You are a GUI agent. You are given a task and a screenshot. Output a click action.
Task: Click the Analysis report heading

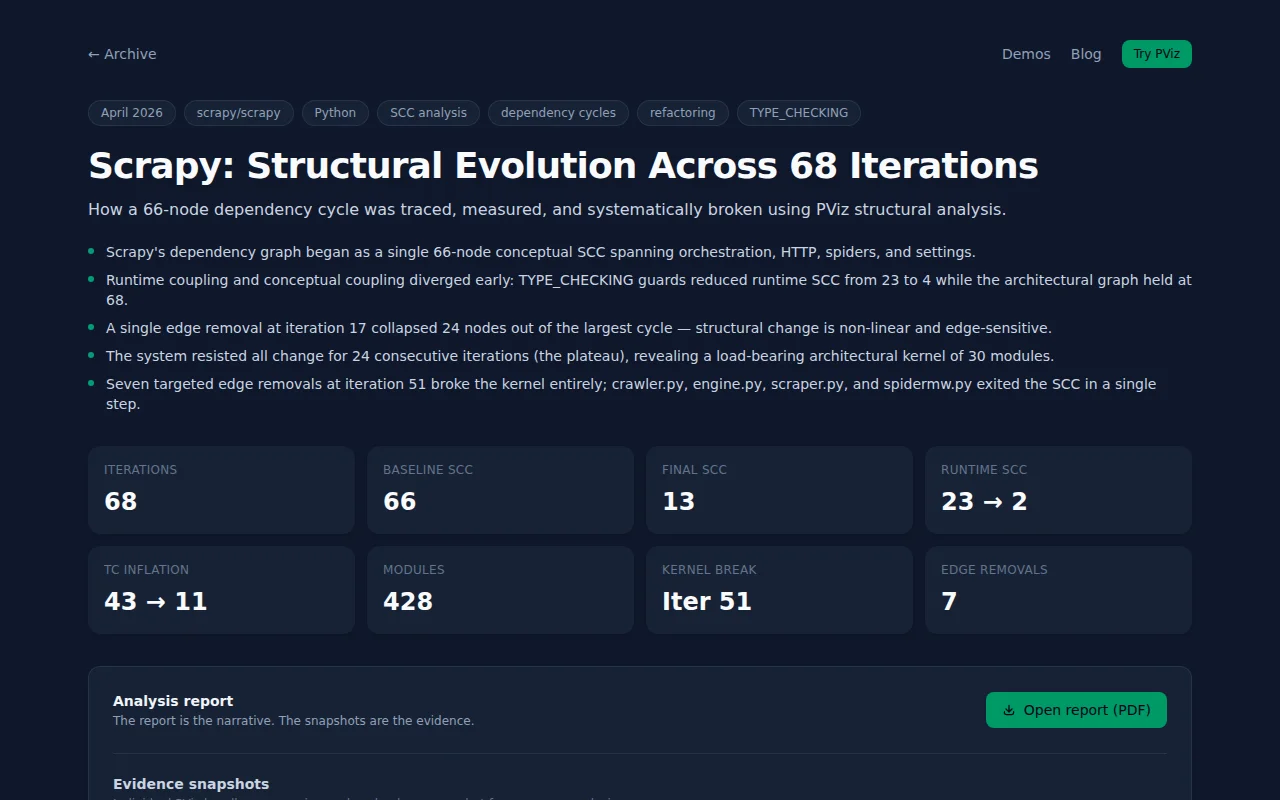point(173,701)
